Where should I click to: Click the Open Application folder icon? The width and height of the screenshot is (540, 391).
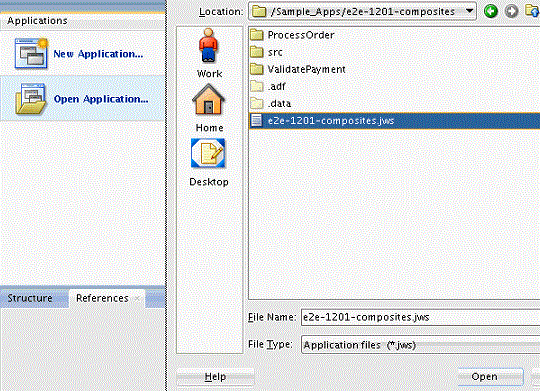click(x=31, y=99)
